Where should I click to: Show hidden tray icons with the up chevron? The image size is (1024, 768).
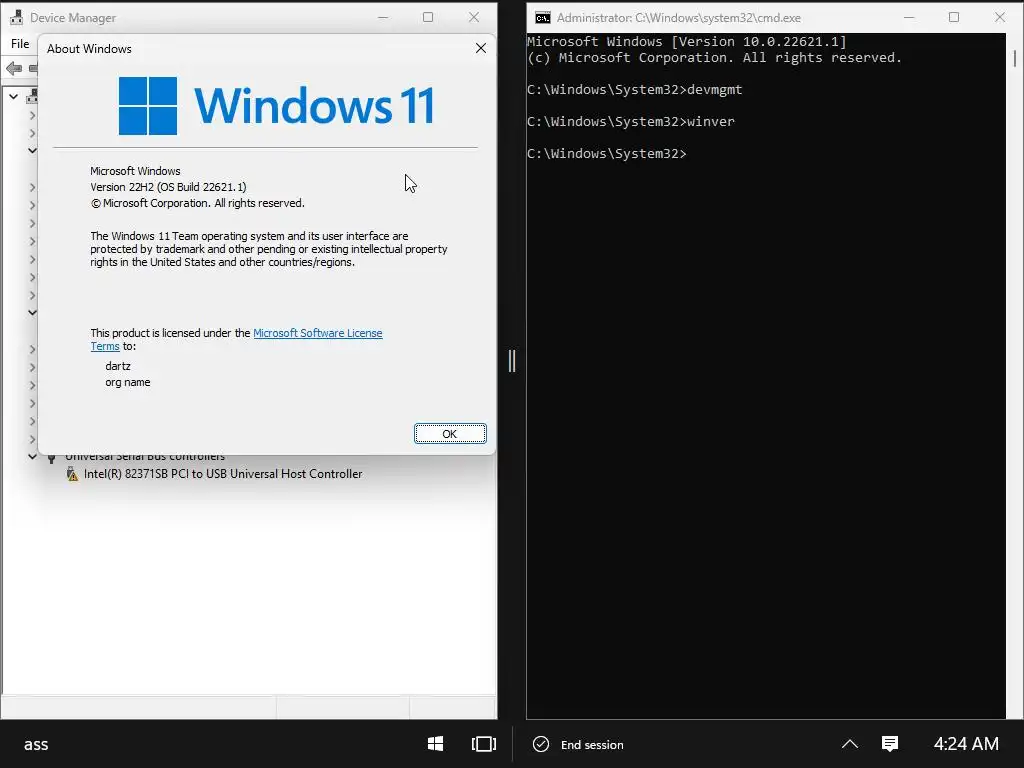coord(850,744)
